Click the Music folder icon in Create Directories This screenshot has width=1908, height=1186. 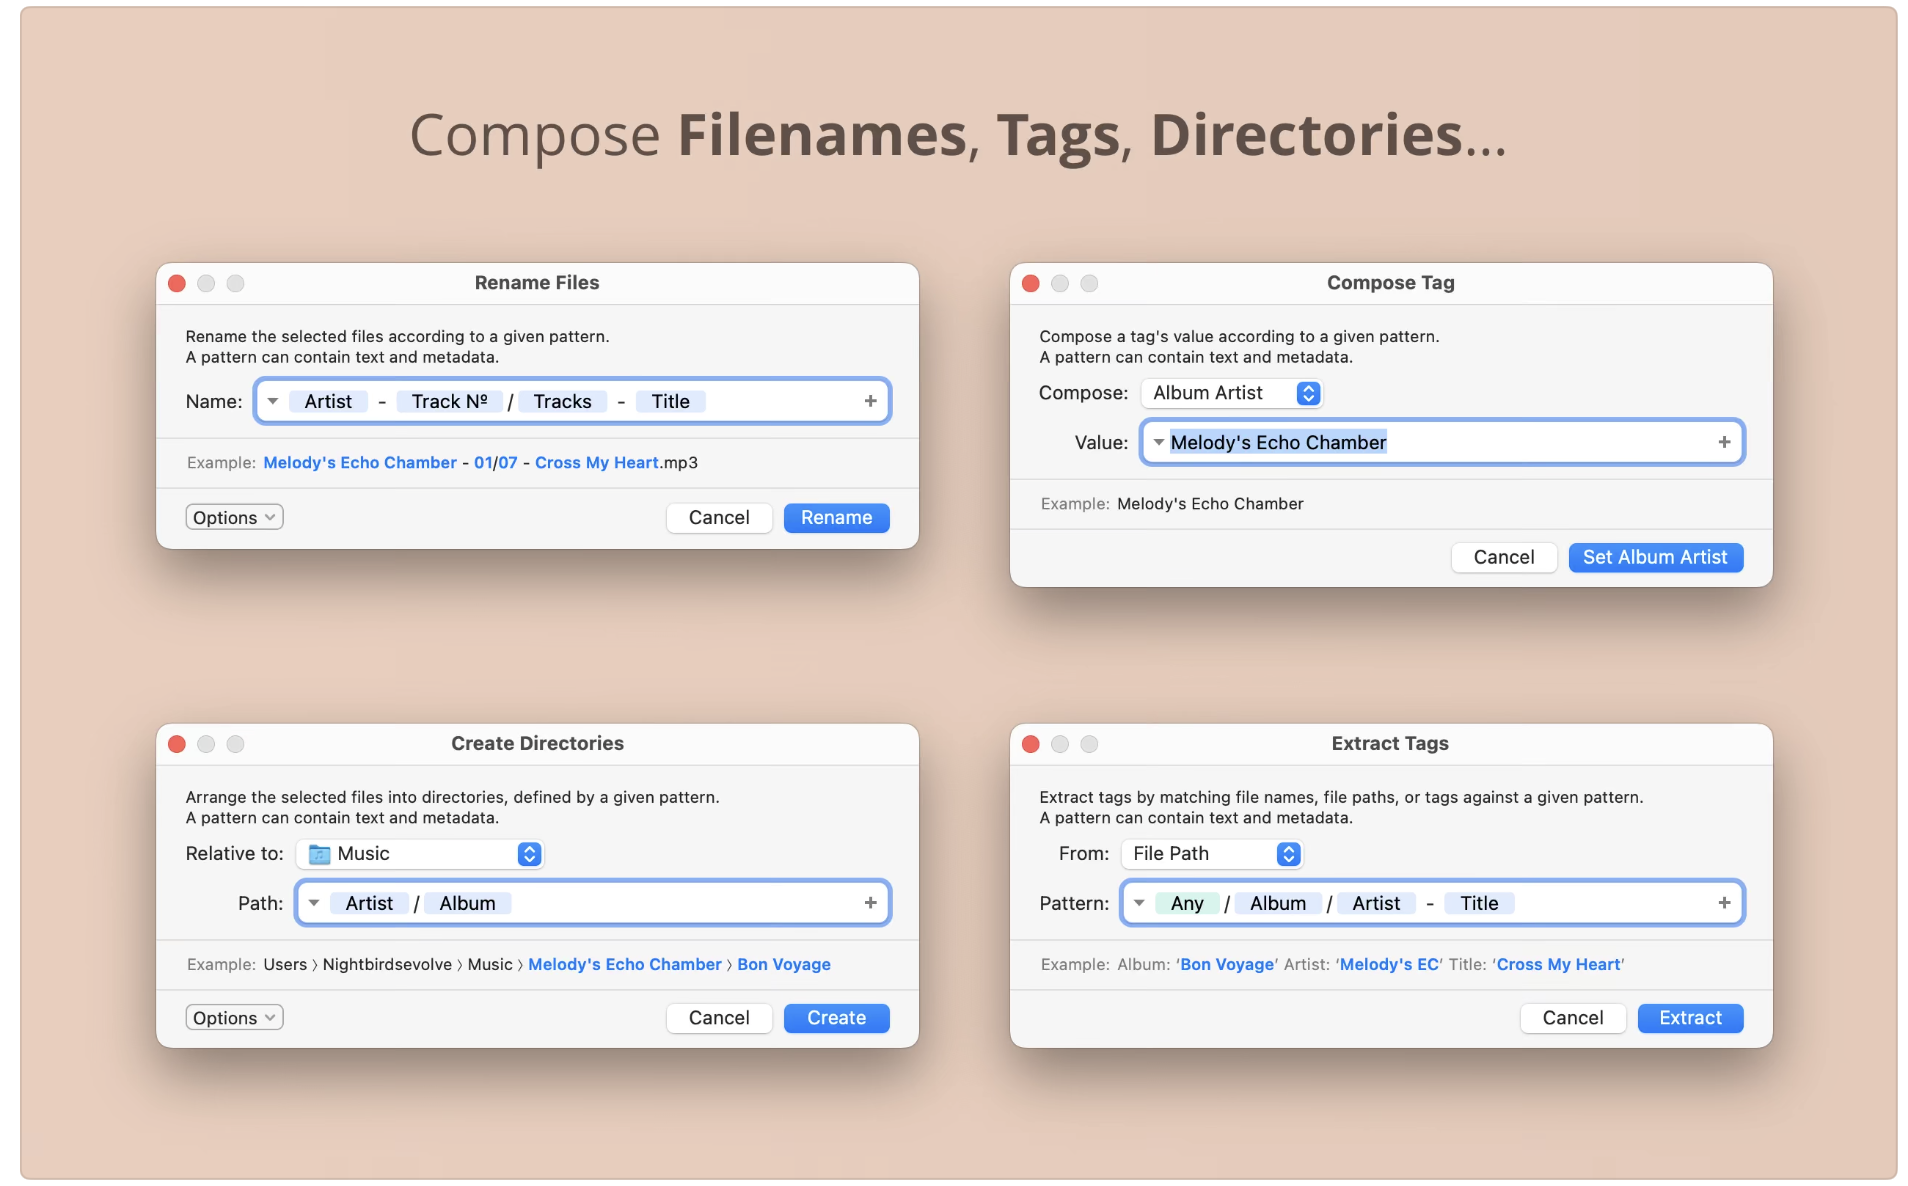click(x=317, y=853)
